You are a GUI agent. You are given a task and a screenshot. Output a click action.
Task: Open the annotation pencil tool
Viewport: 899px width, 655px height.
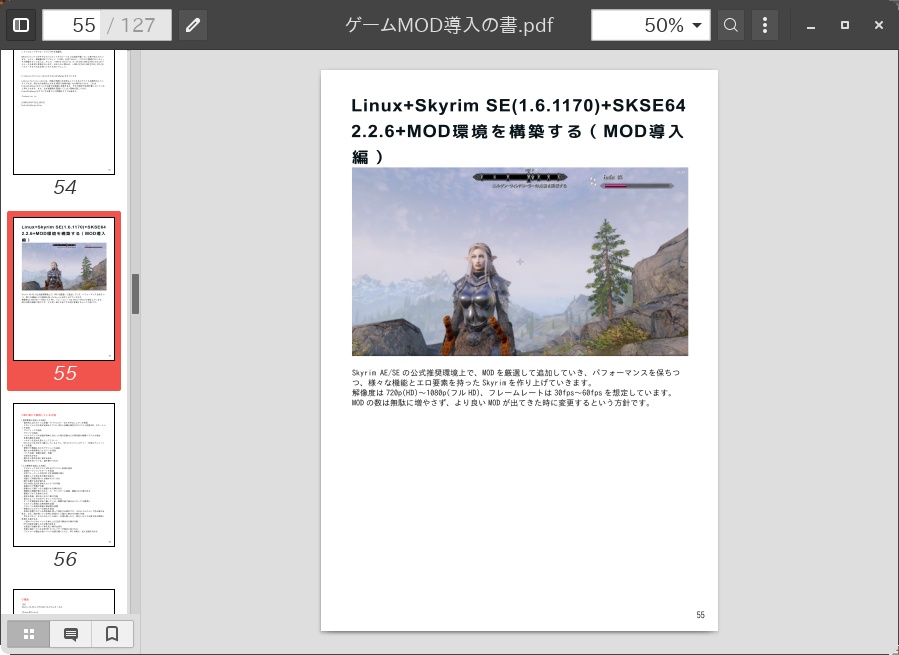[193, 25]
